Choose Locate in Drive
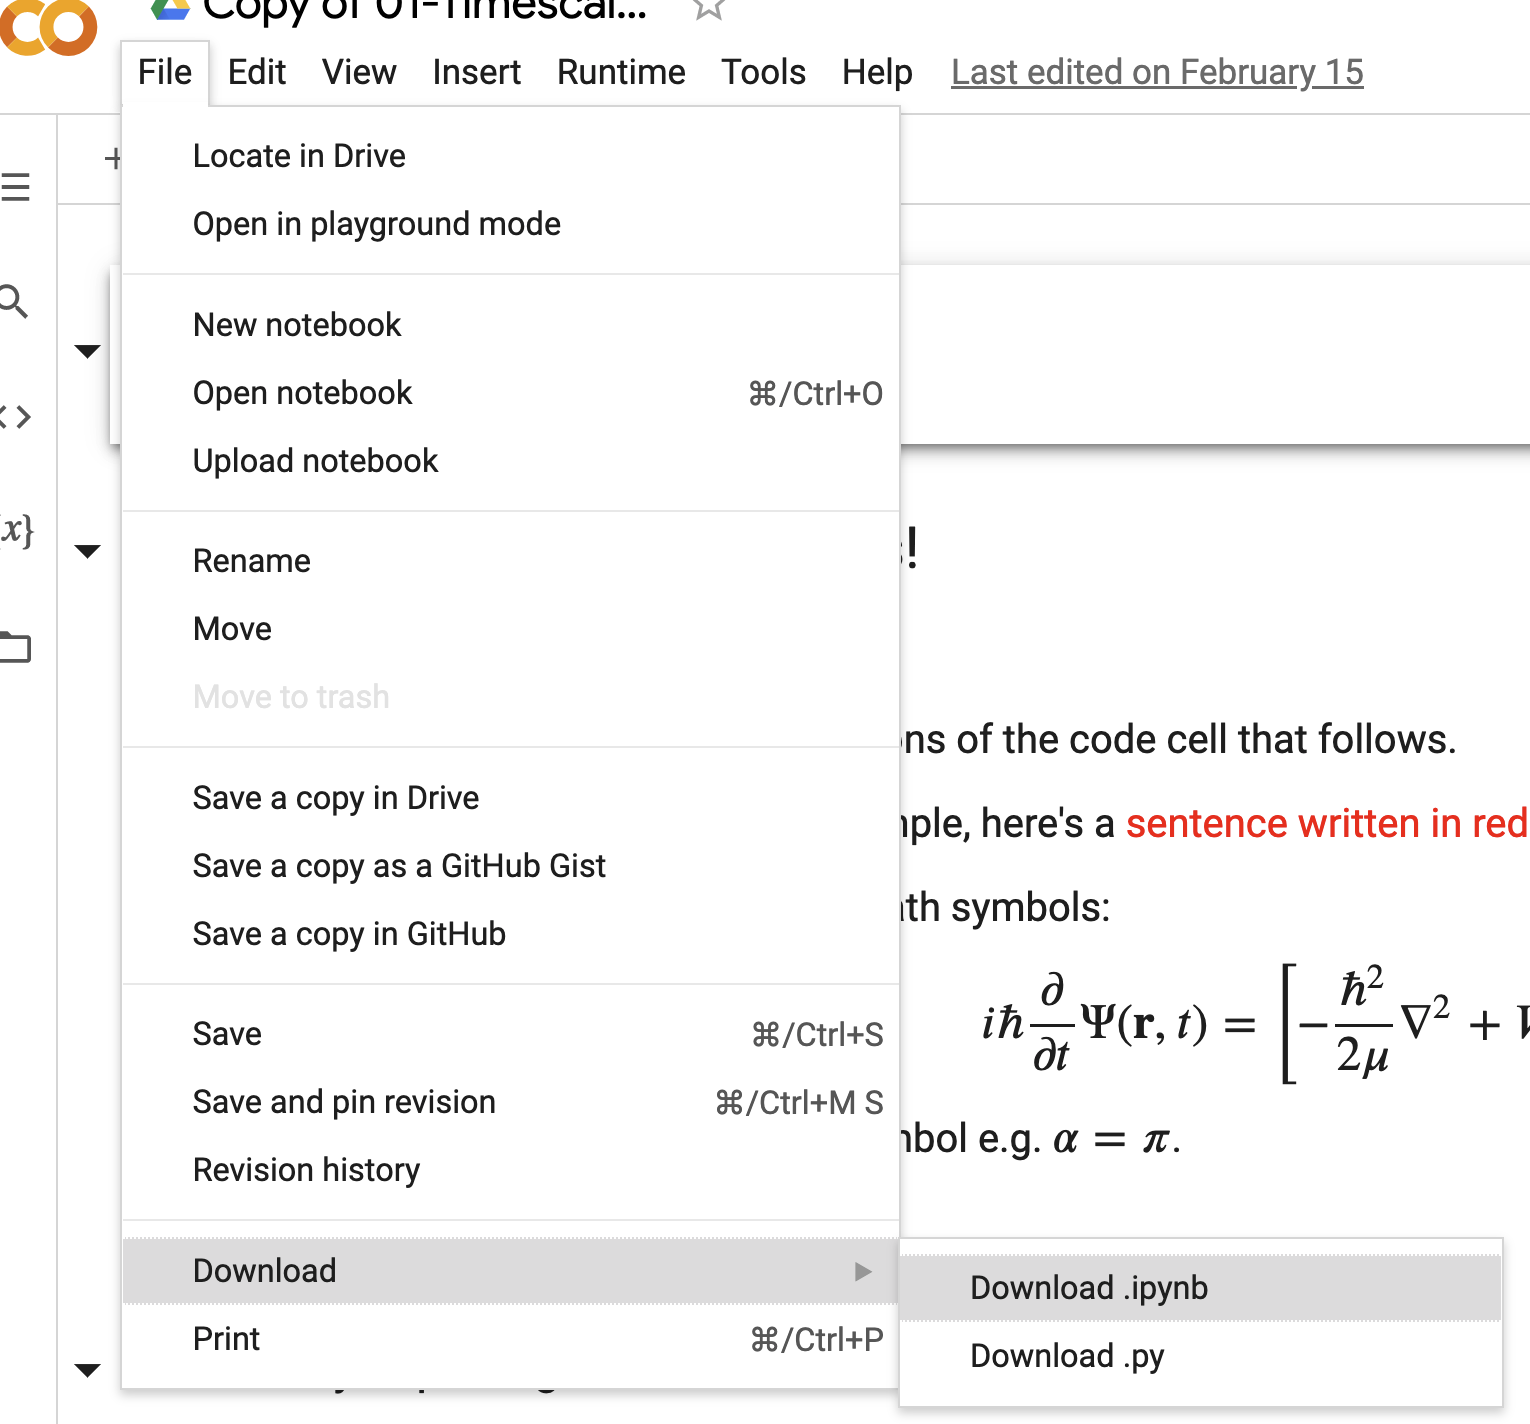 pos(510,156)
